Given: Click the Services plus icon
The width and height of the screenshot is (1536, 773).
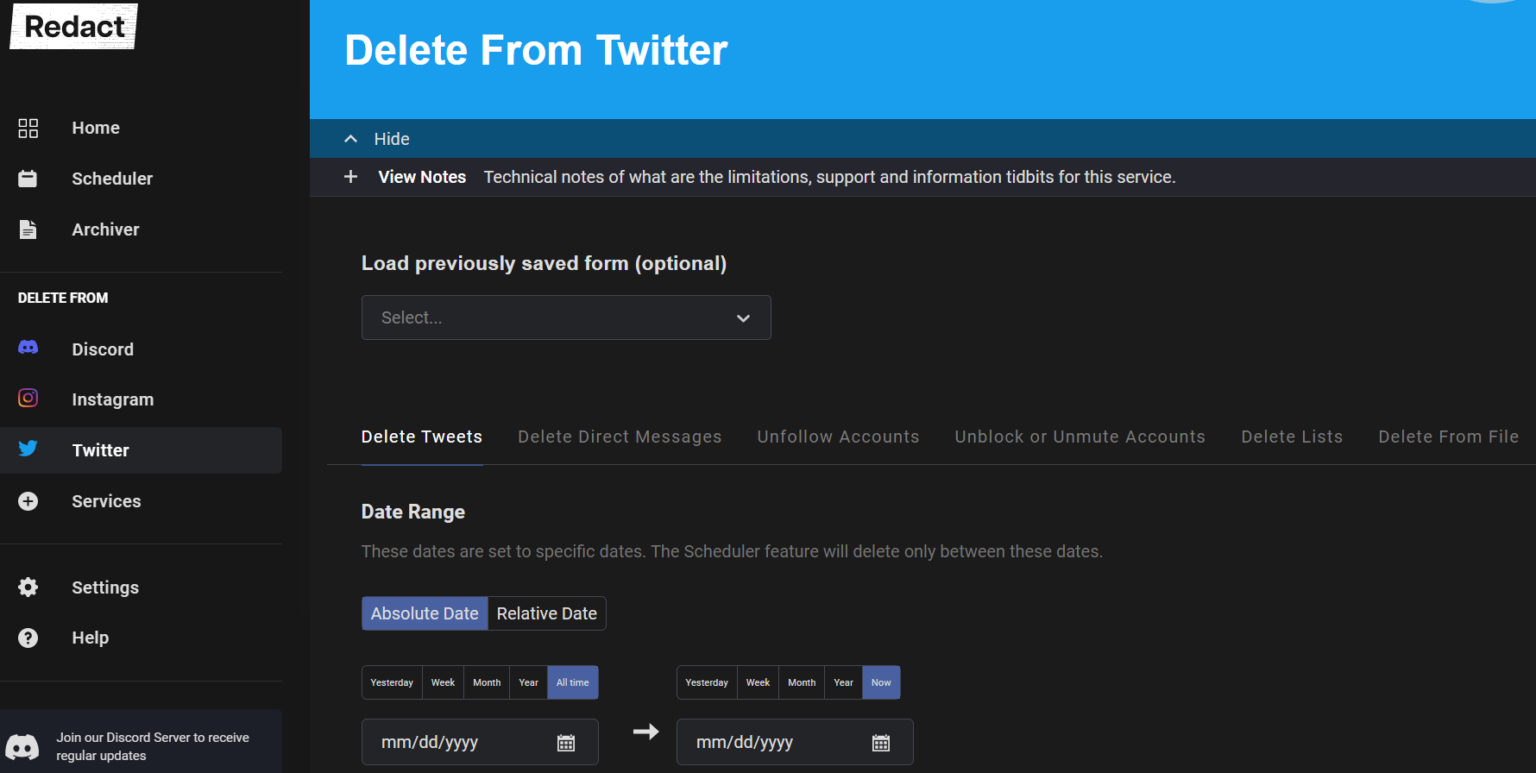Looking at the screenshot, I should tap(28, 501).
